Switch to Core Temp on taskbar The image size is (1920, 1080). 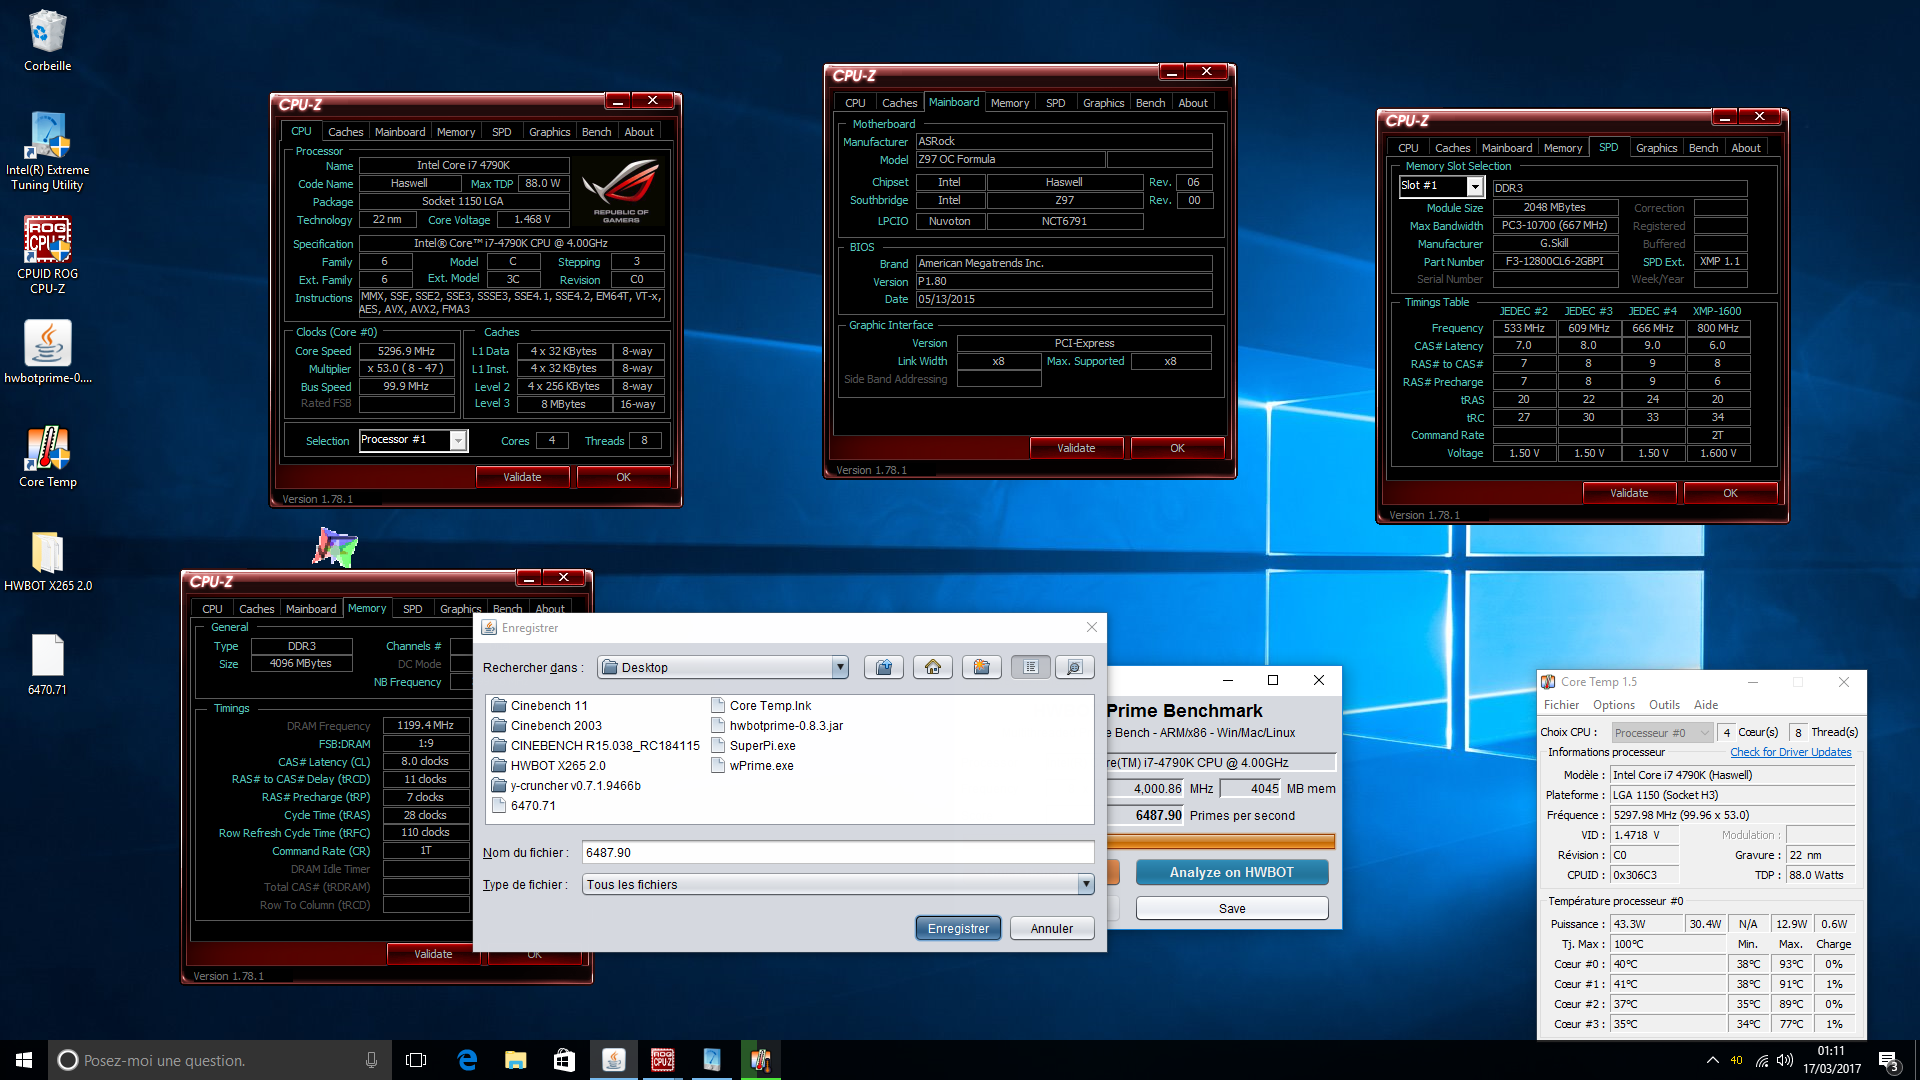pyautogui.click(x=760, y=1060)
